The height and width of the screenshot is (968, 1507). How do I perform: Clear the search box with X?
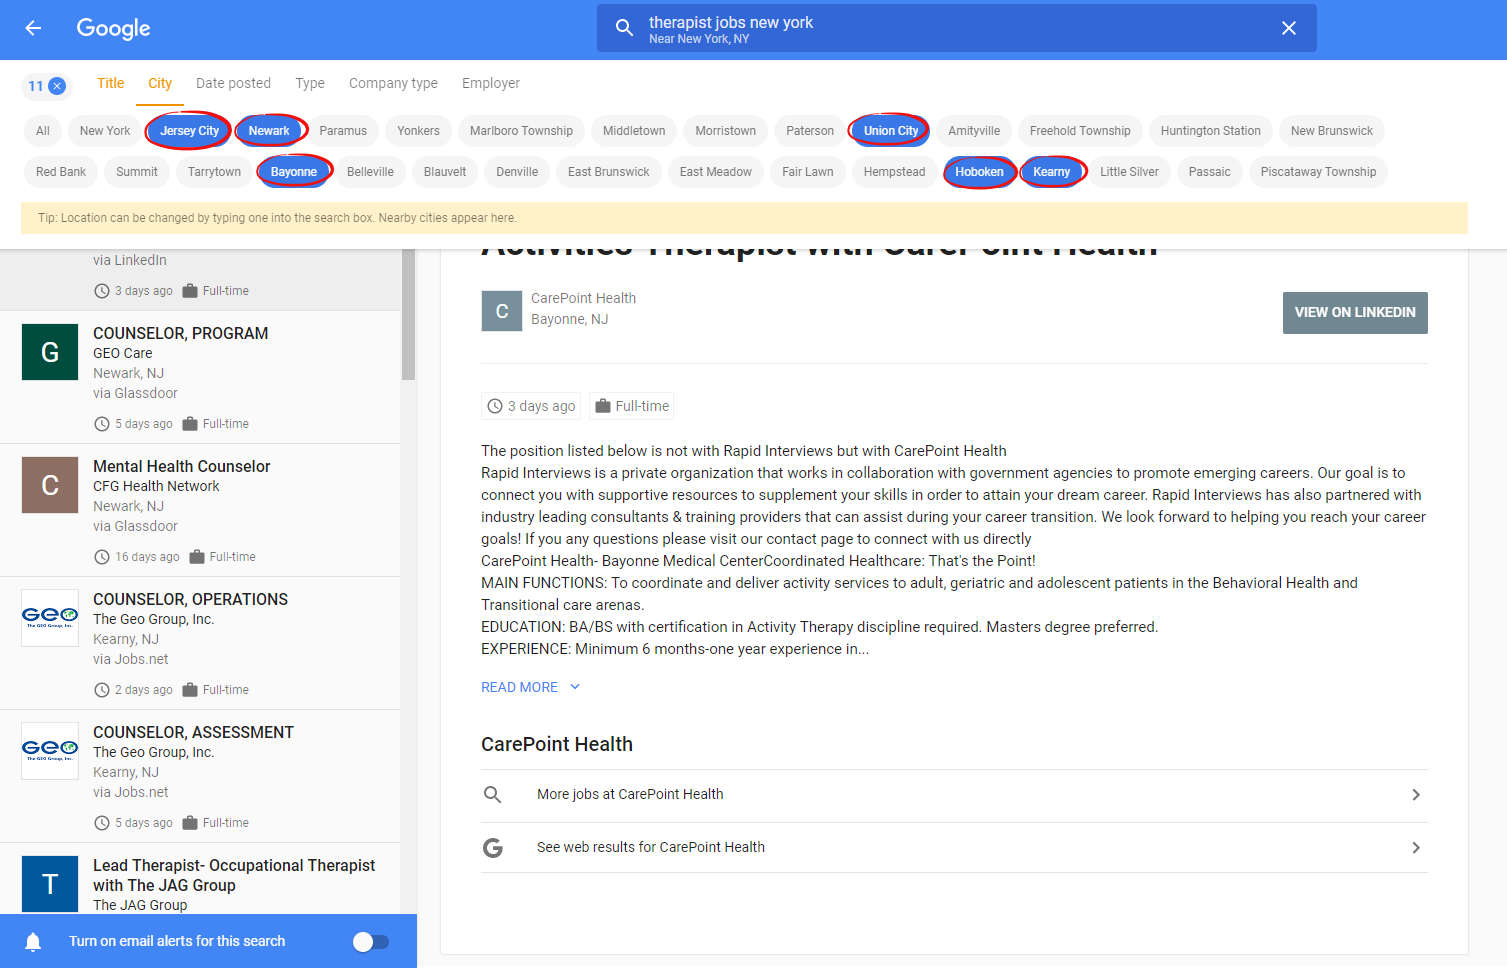[x=1288, y=28]
